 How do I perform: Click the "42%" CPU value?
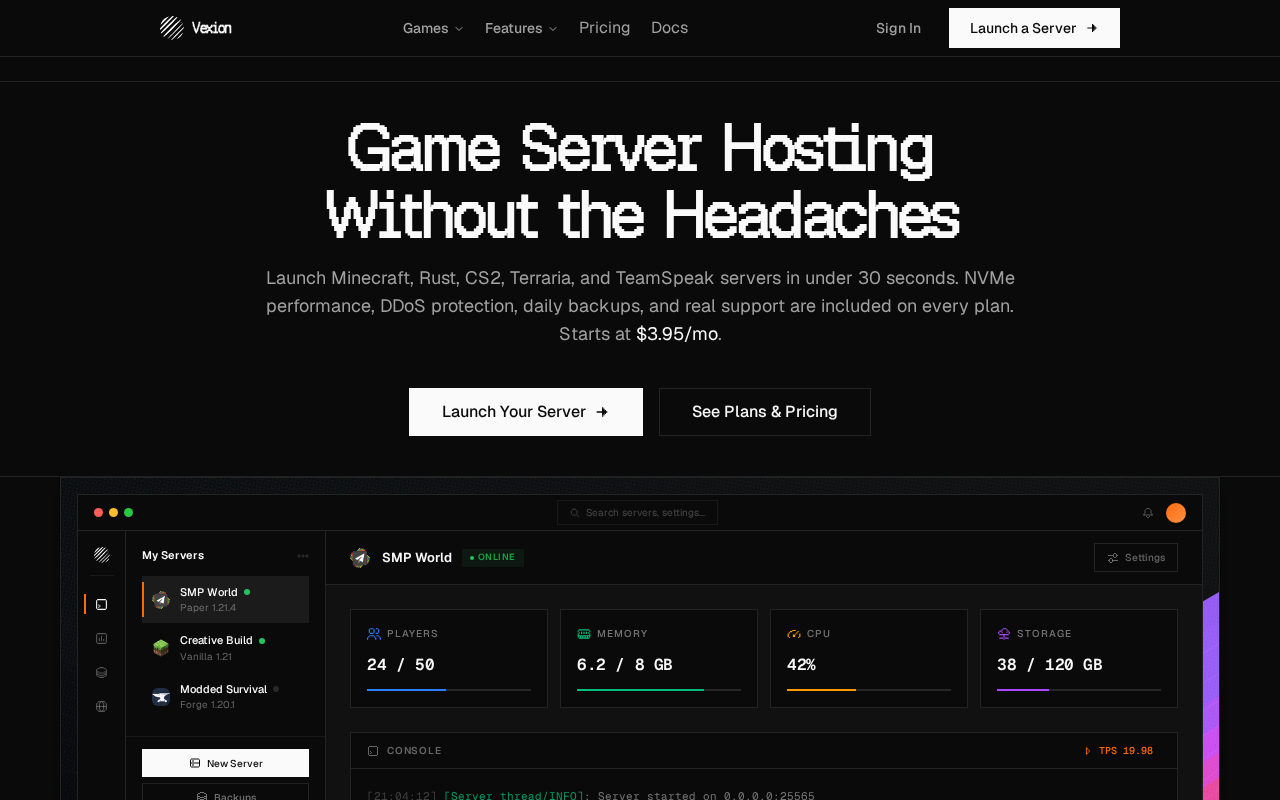[x=801, y=665]
